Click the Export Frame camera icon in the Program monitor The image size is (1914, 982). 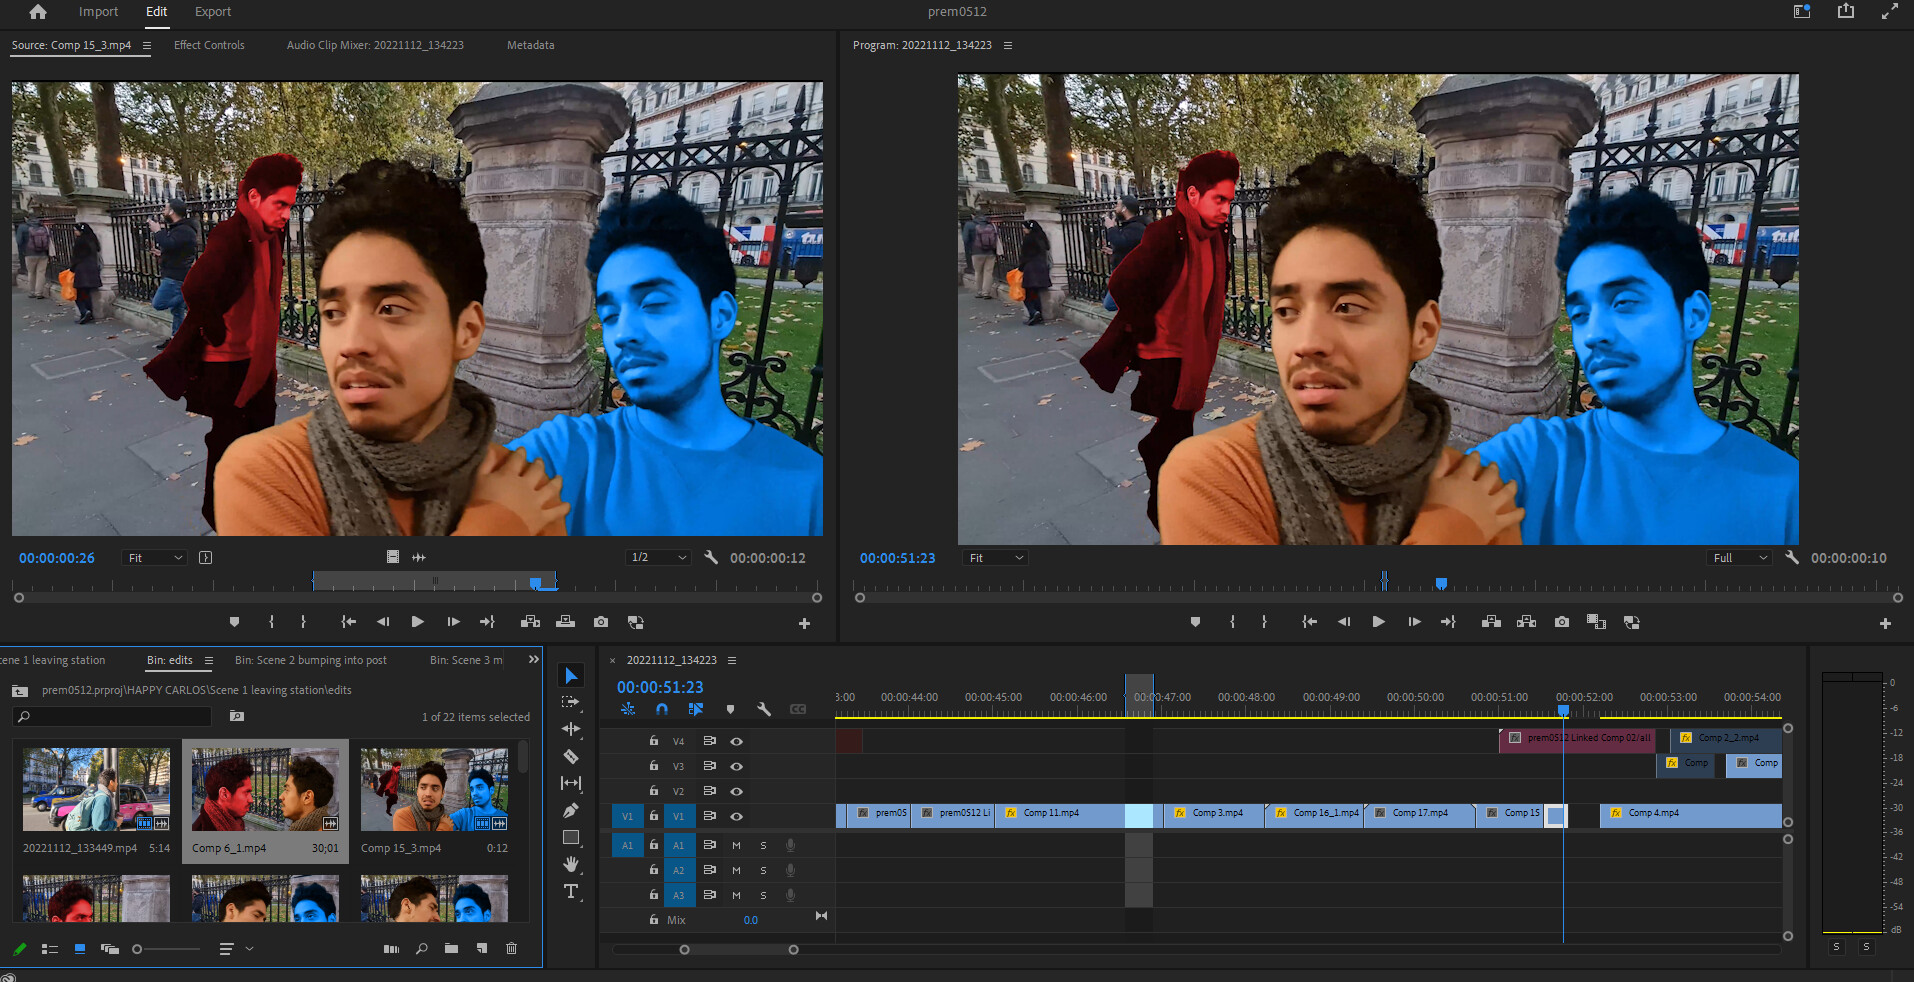(x=1561, y=622)
